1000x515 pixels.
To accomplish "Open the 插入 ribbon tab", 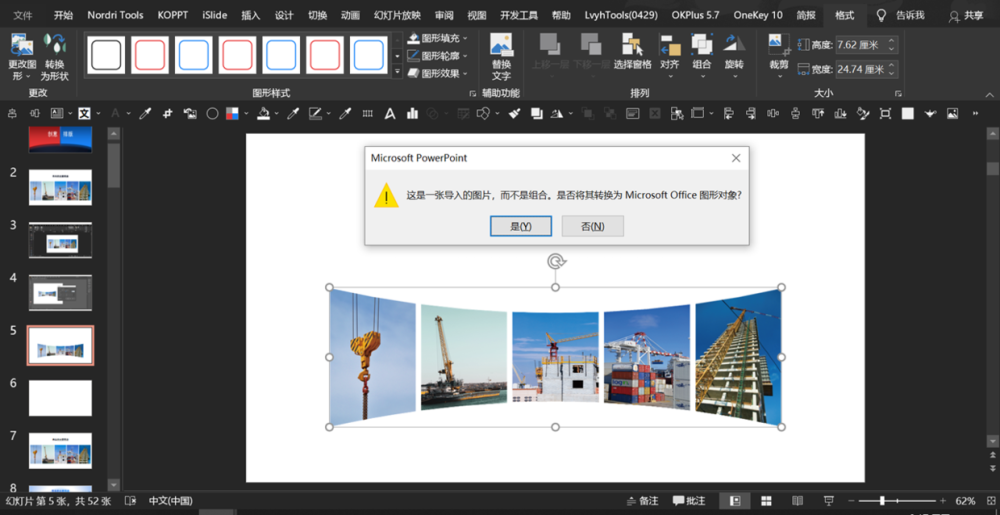I will click(251, 15).
